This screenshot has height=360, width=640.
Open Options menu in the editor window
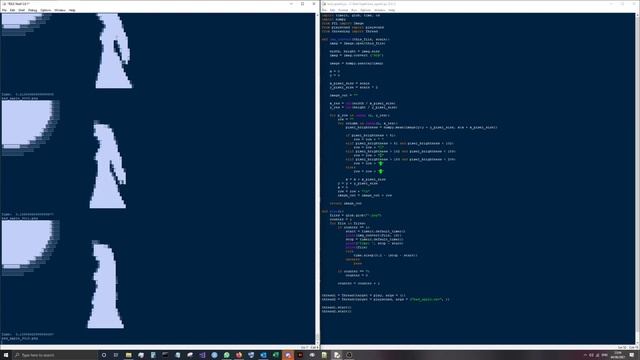tap(366, 10)
